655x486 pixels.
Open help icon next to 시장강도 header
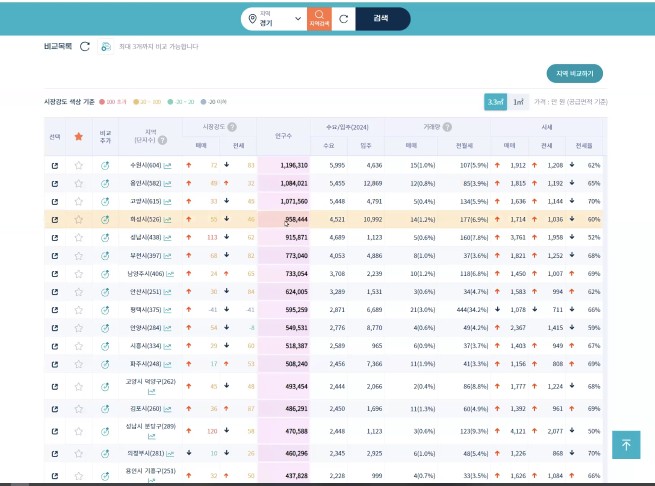[232, 127]
